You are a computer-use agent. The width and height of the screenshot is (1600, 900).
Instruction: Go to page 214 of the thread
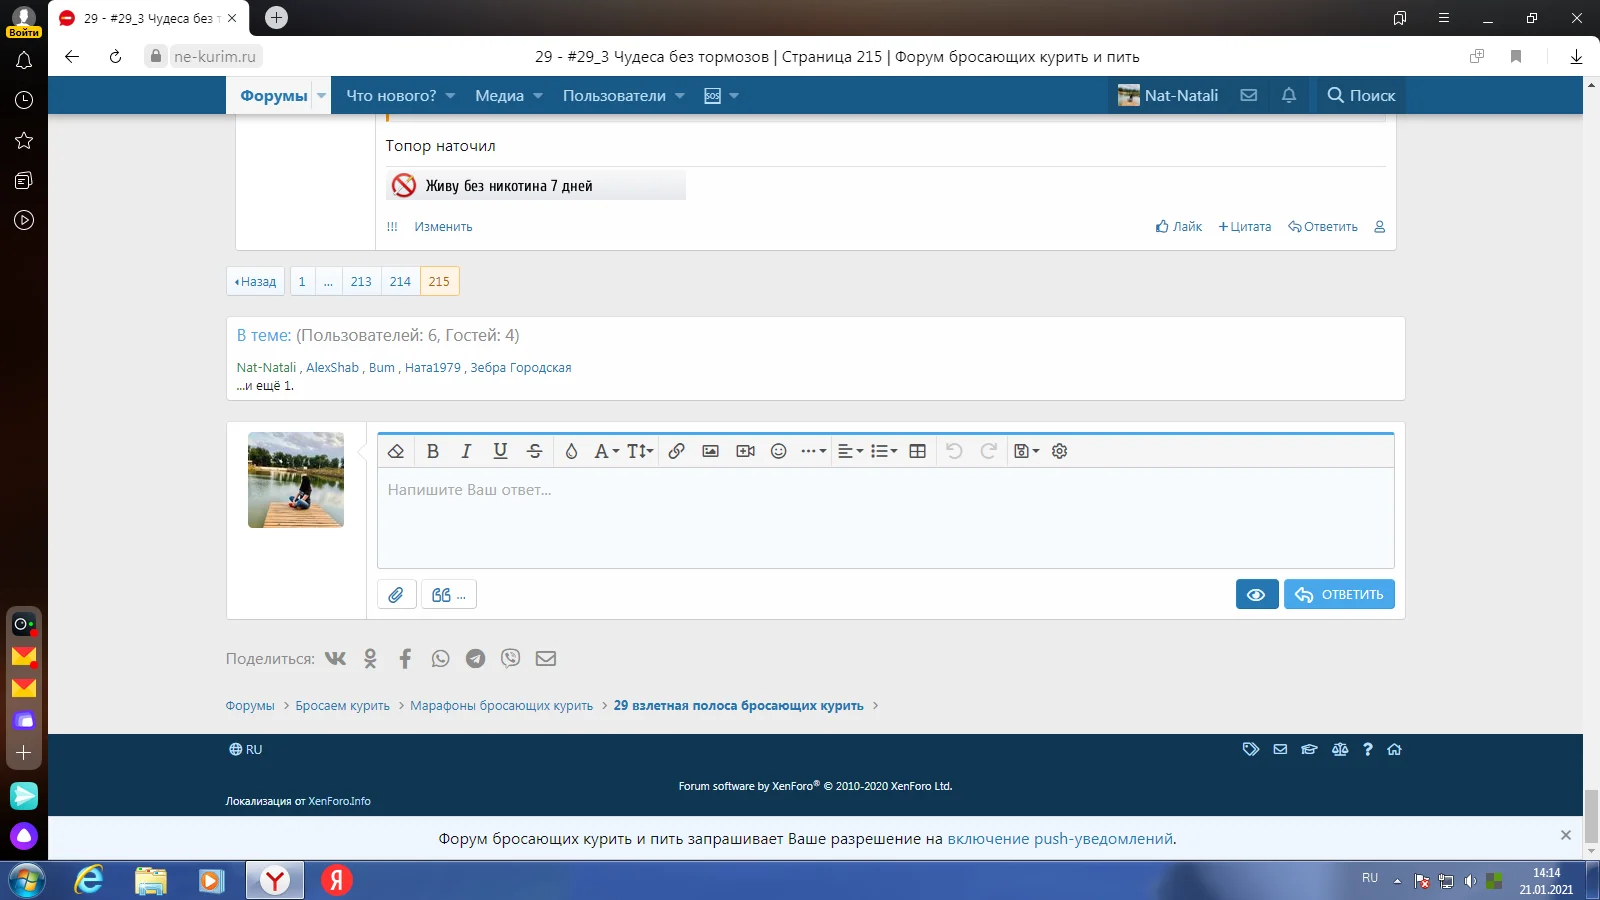click(400, 282)
